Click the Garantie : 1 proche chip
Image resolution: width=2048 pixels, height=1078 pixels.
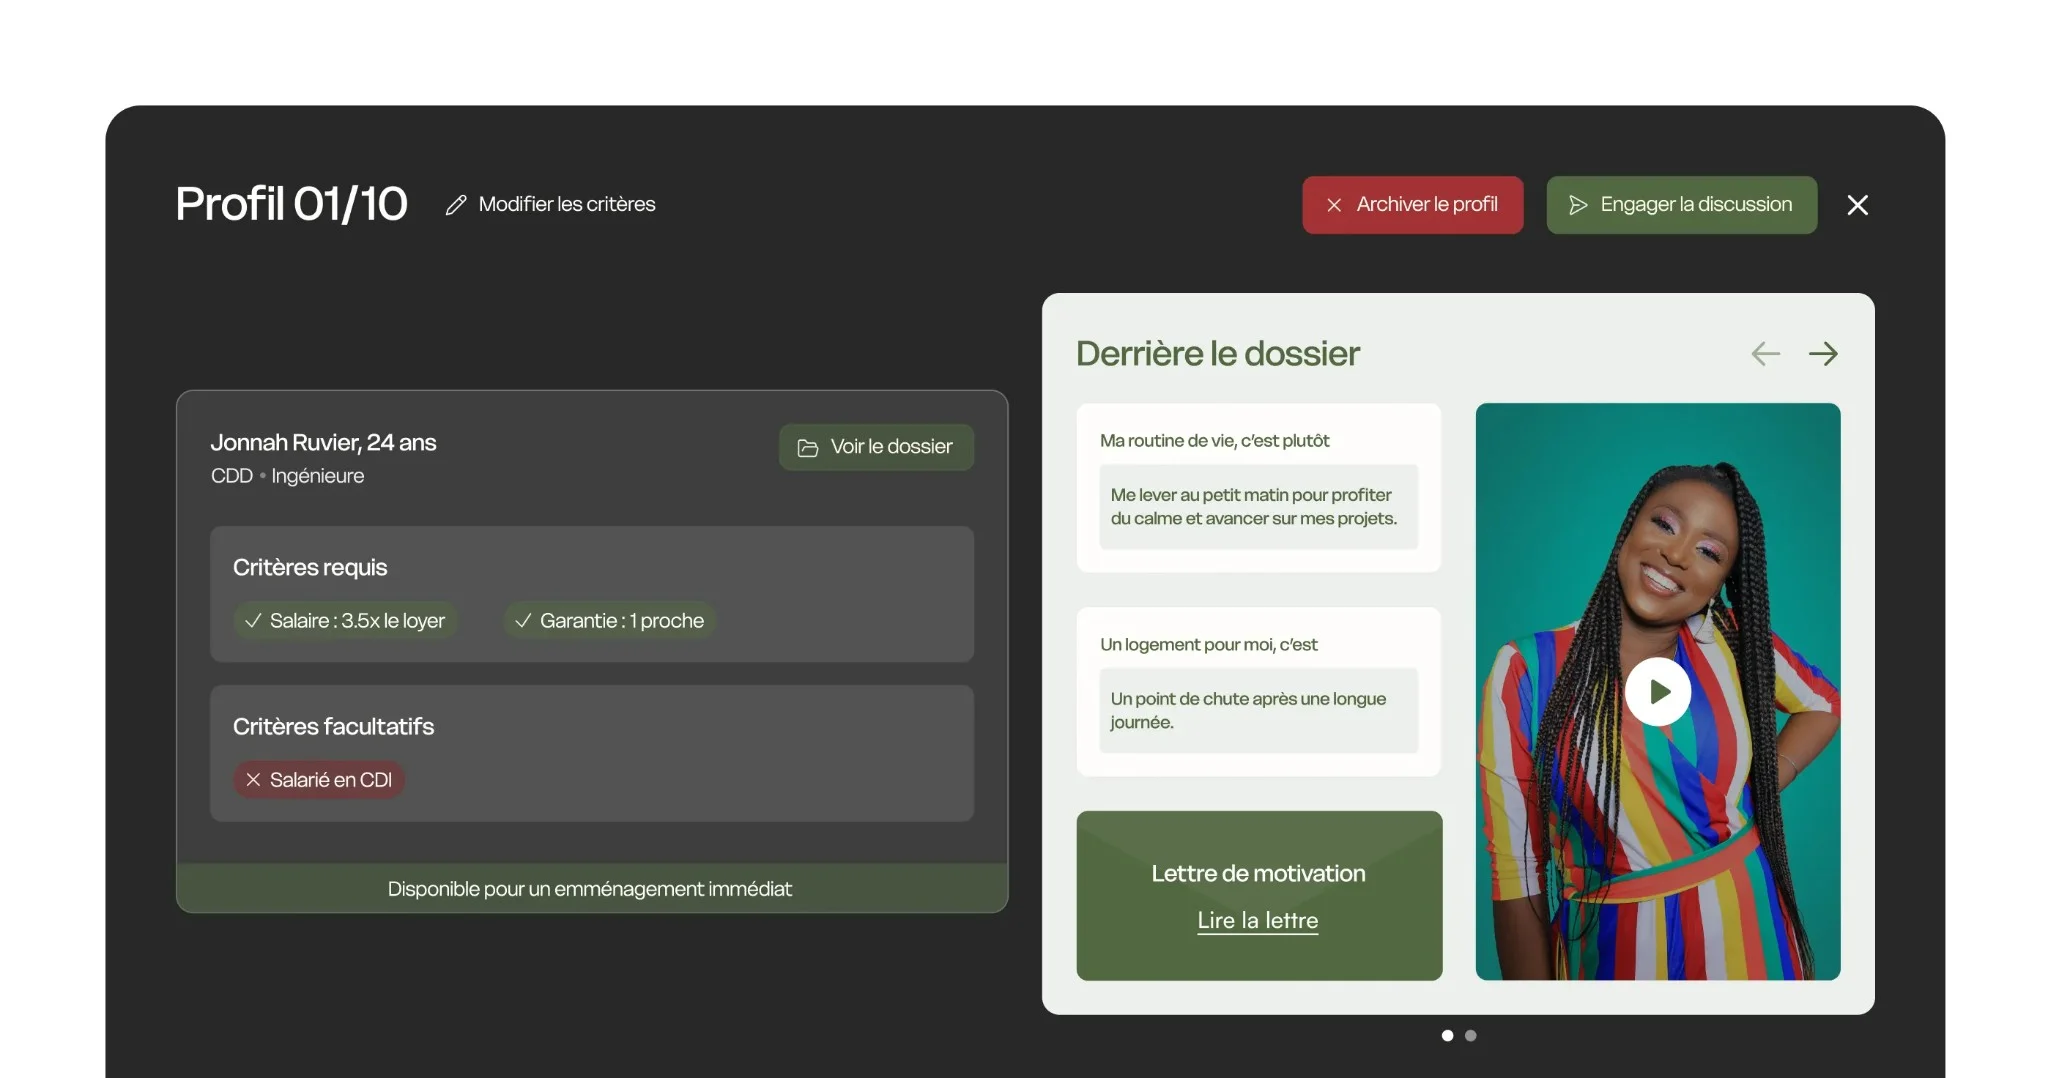[x=609, y=621]
